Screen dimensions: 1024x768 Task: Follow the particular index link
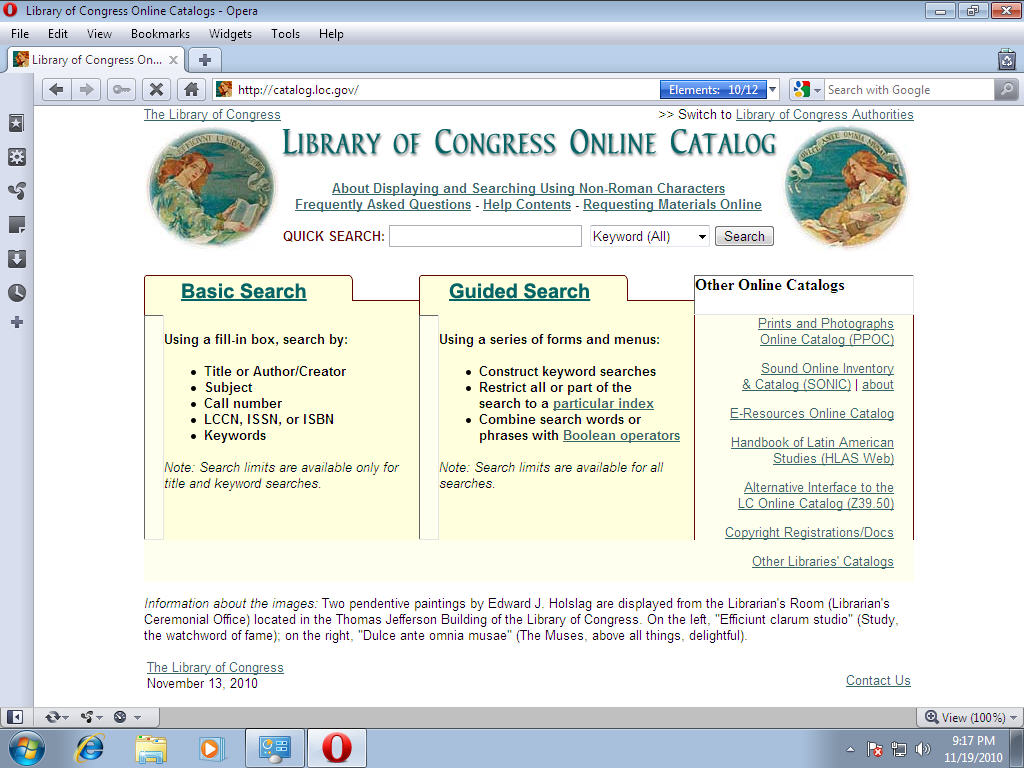(603, 404)
